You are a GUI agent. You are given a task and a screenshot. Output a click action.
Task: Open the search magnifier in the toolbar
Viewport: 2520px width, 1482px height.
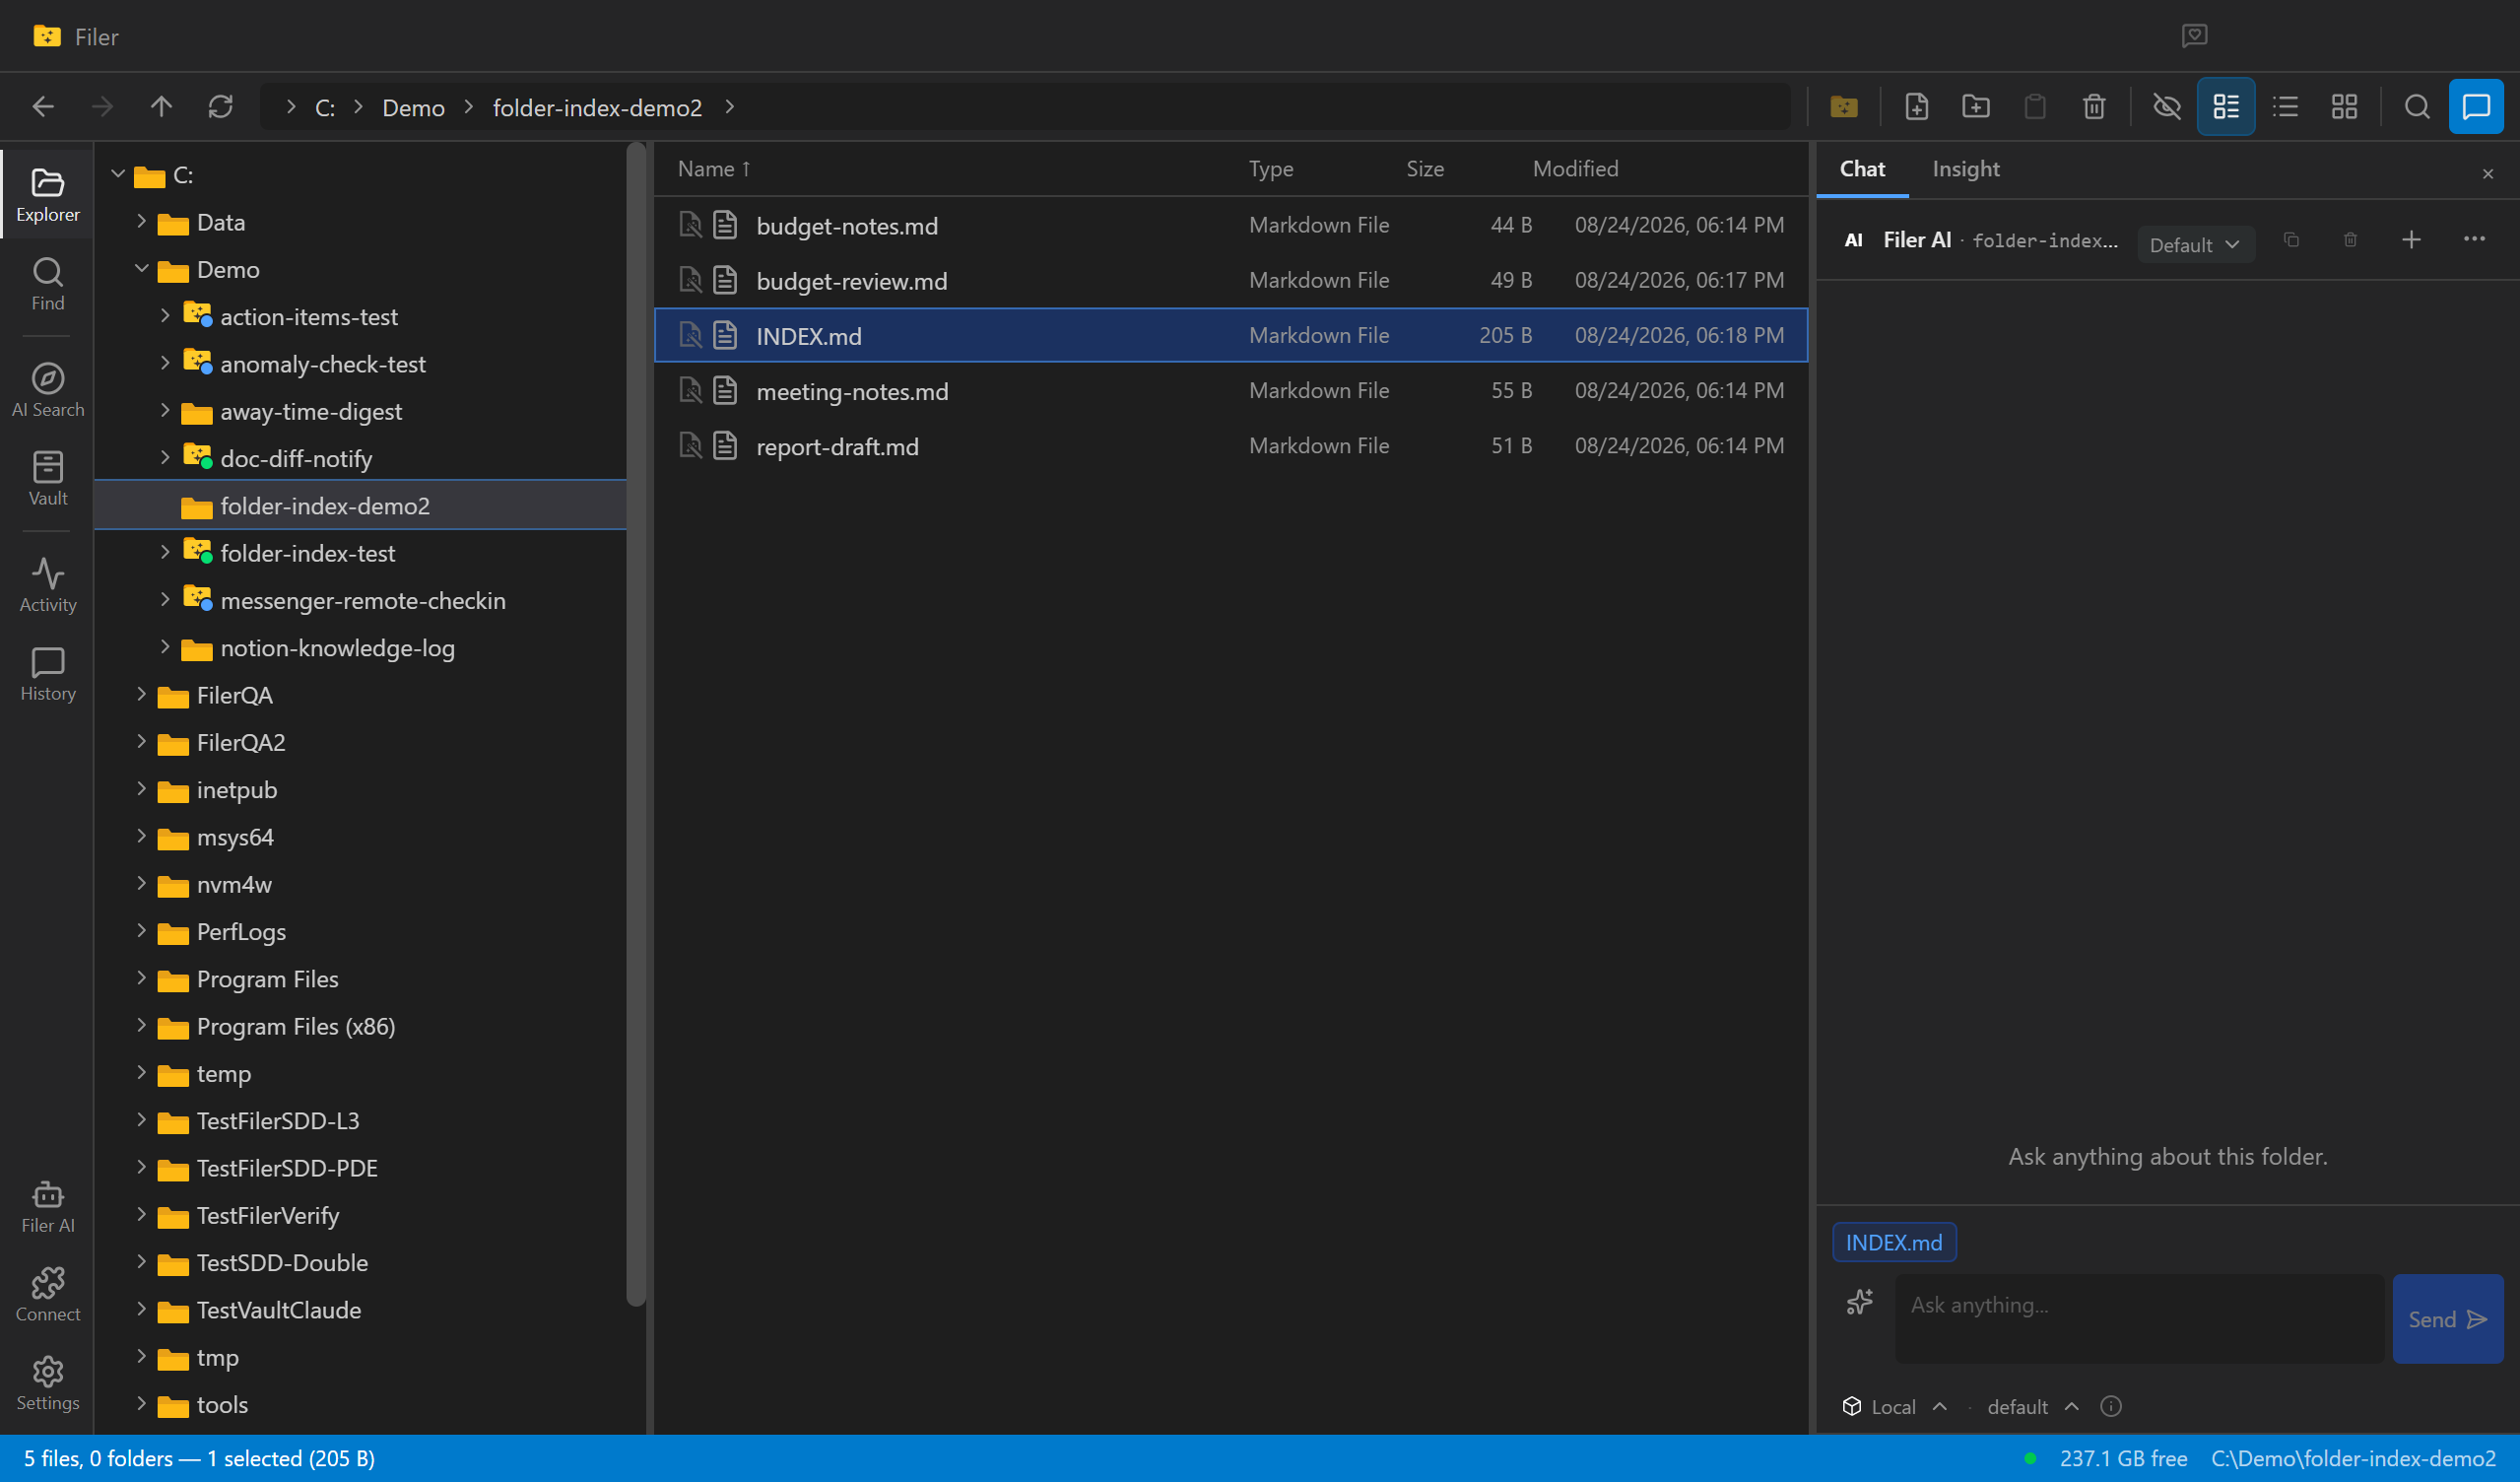pyautogui.click(x=2417, y=107)
